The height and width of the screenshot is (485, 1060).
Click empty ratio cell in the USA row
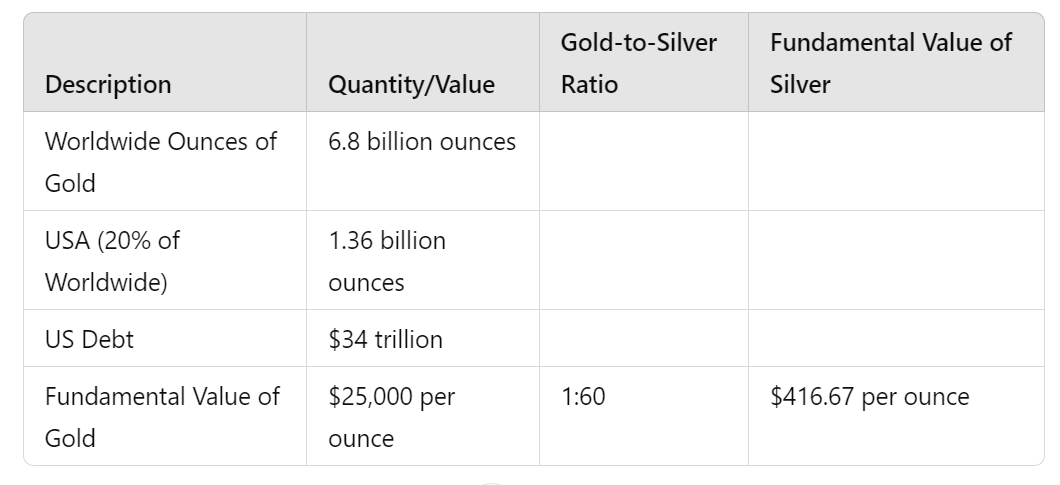coord(643,261)
